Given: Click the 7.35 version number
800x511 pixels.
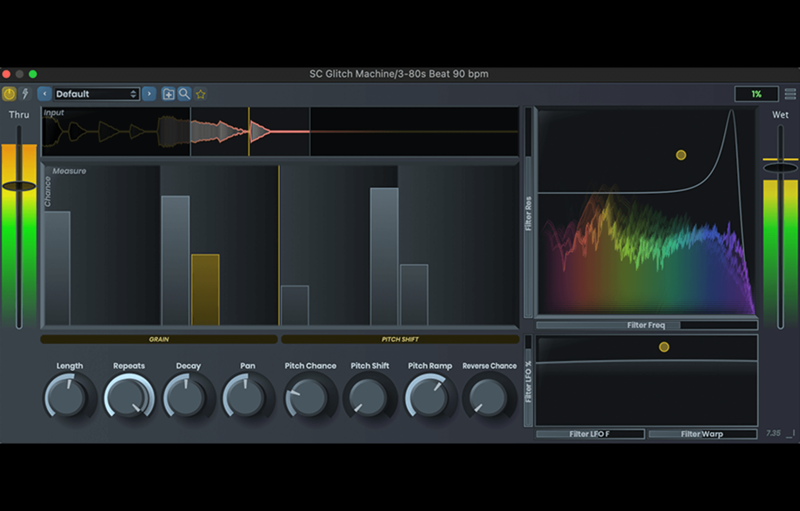Looking at the screenshot, I should point(773,433).
